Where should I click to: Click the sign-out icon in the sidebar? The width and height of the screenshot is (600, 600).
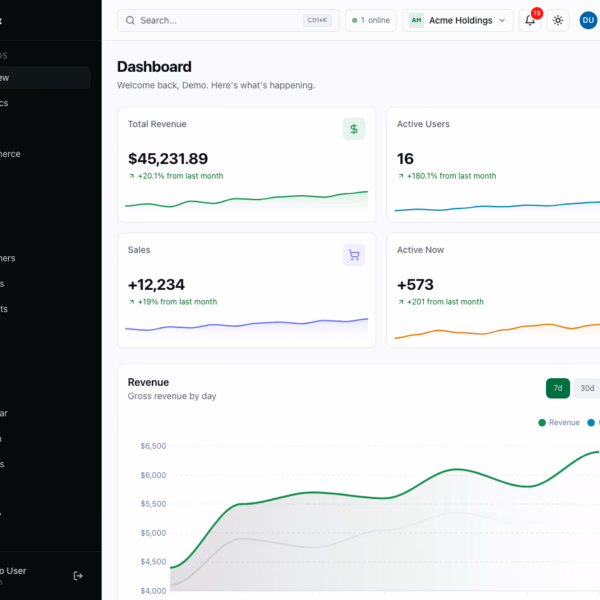tap(78, 576)
